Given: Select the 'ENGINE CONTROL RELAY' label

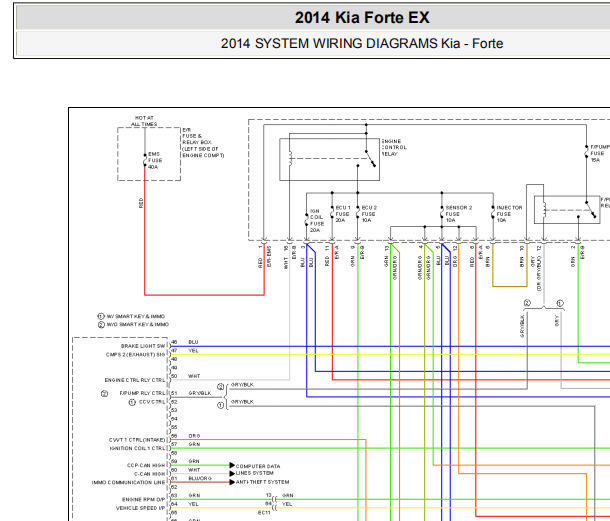Looking at the screenshot, I should click(394, 147).
